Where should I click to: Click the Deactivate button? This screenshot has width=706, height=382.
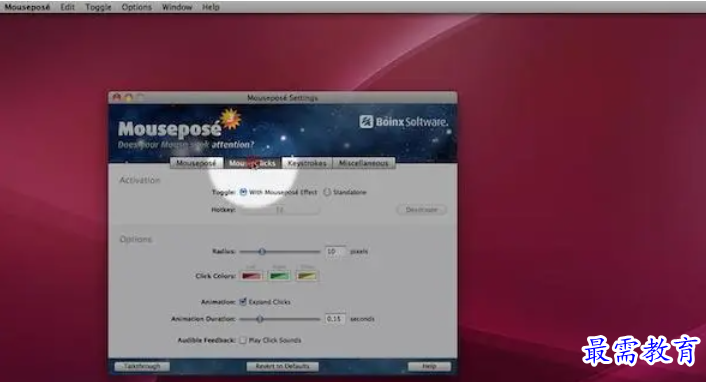(x=421, y=210)
